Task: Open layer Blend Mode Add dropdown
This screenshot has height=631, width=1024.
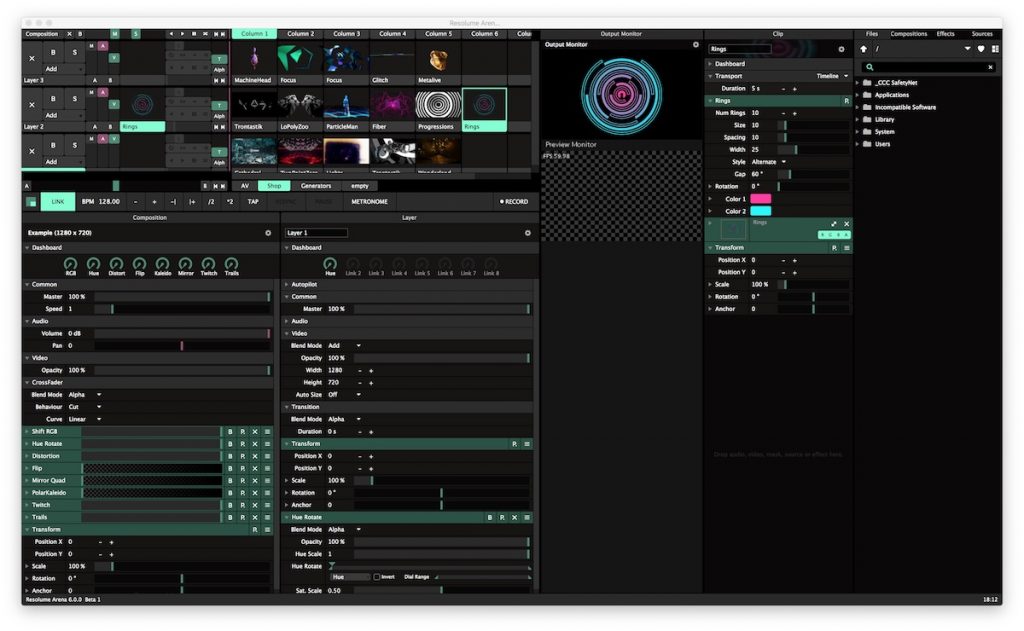Action: point(345,346)
